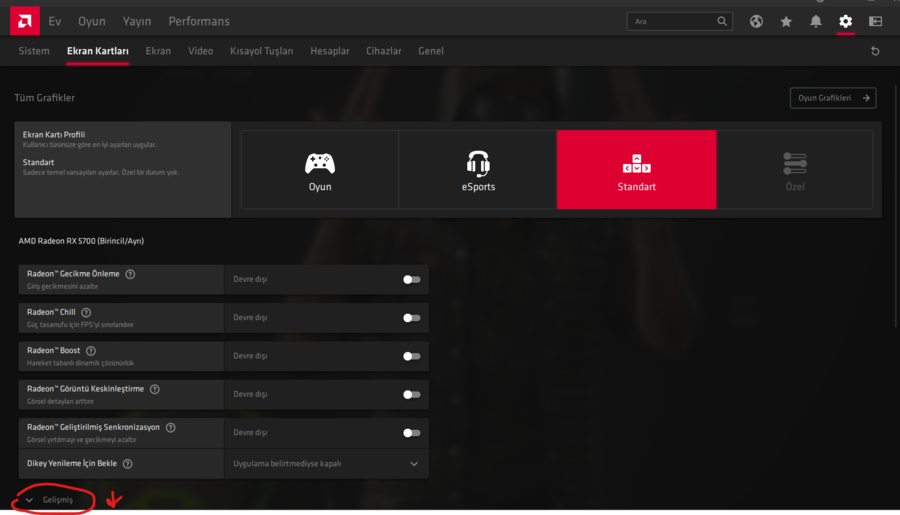Enable Radeon Geliştirilmiş Senkronizasyon toggle

click(412, 433)
